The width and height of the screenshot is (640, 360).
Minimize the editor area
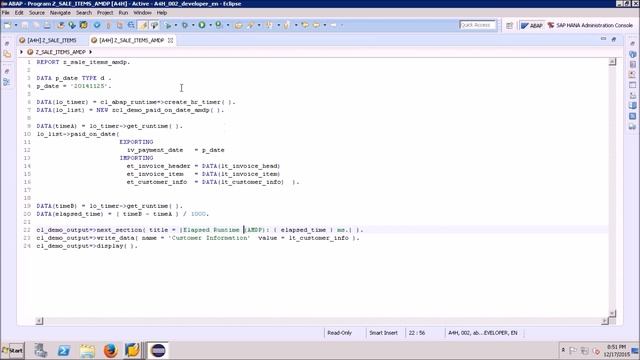(x=603, y=39)
